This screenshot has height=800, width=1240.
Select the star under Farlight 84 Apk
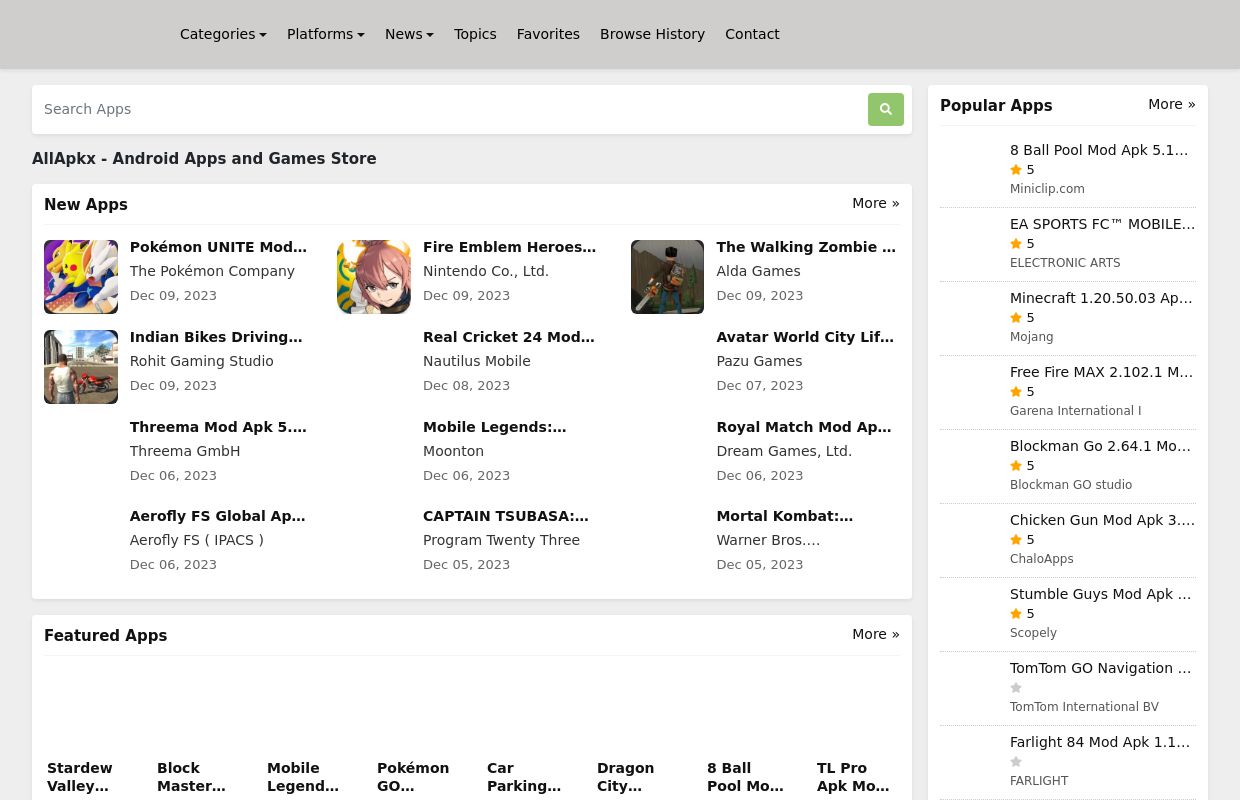coord(1016,762)
